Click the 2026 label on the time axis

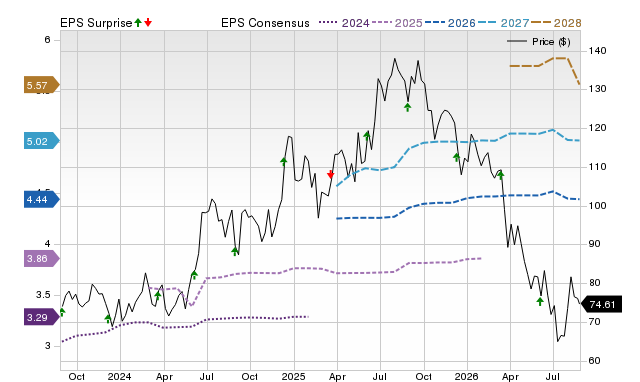[466, 376]
